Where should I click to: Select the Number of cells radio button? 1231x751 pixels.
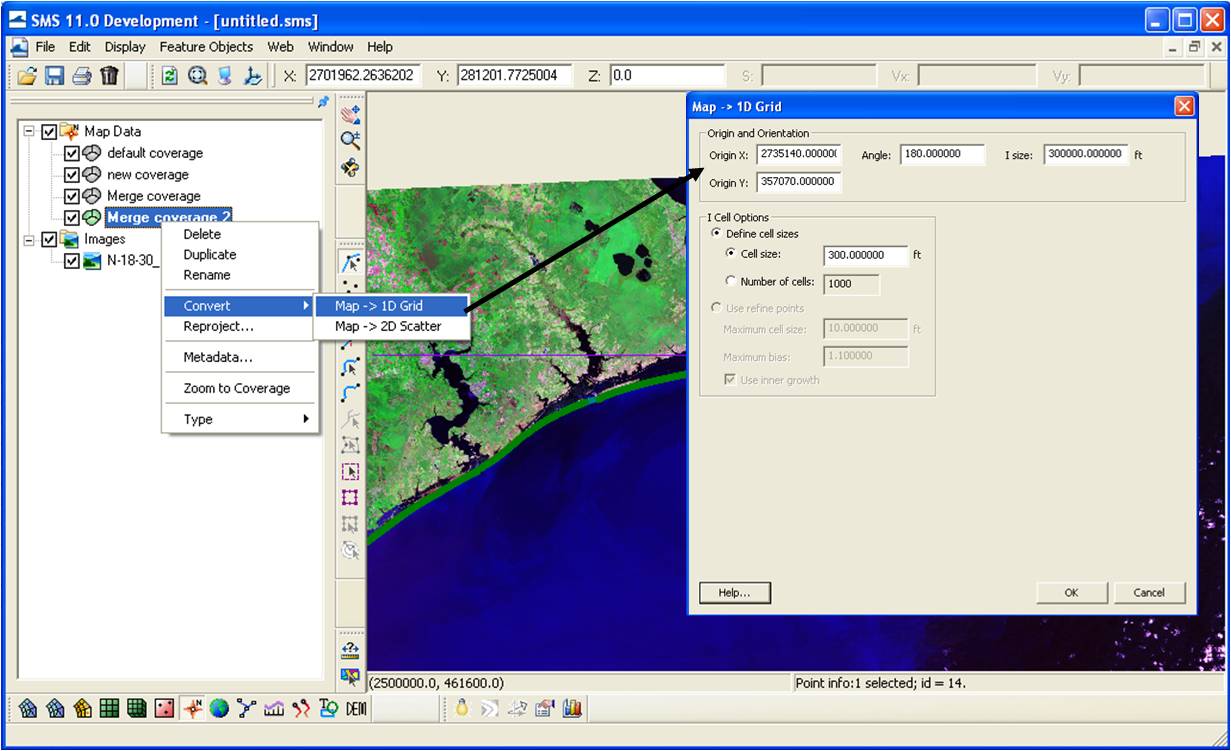point(731,282)
